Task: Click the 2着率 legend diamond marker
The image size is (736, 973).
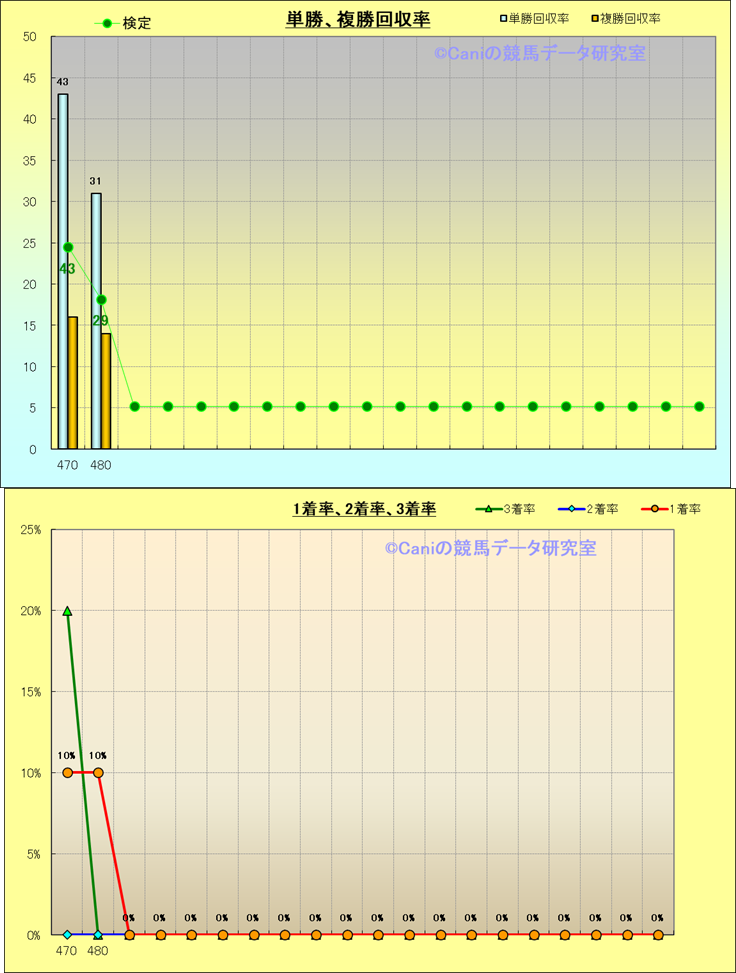Action: [568, 509]
